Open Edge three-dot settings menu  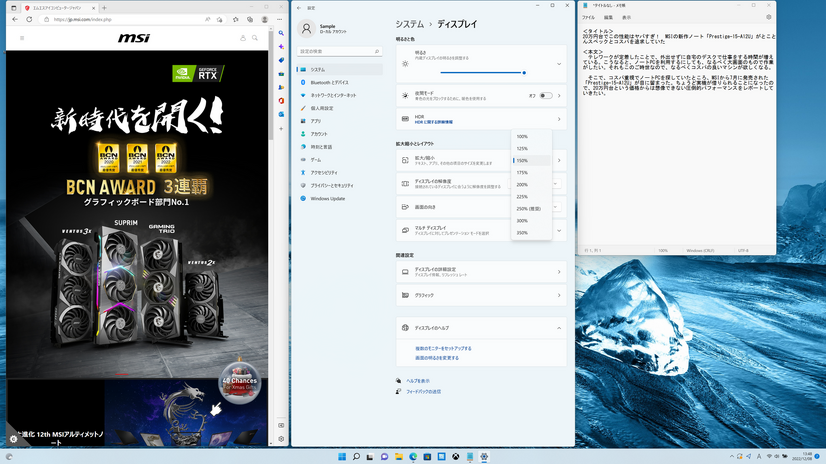point(279,19)
